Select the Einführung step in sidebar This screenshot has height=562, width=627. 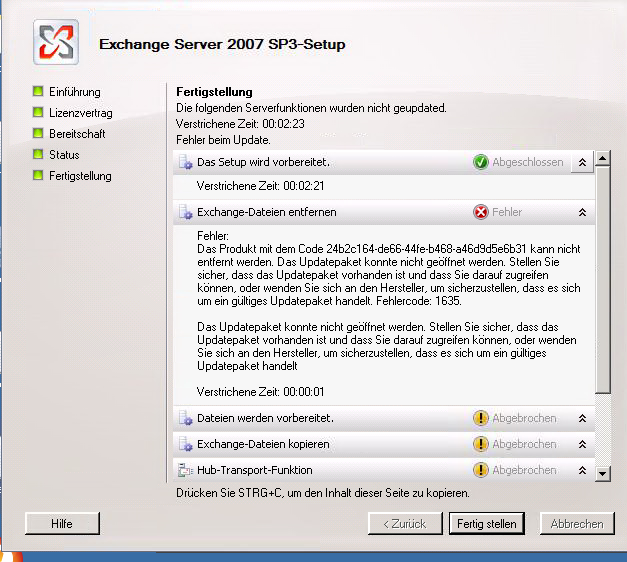click(75, 92)
